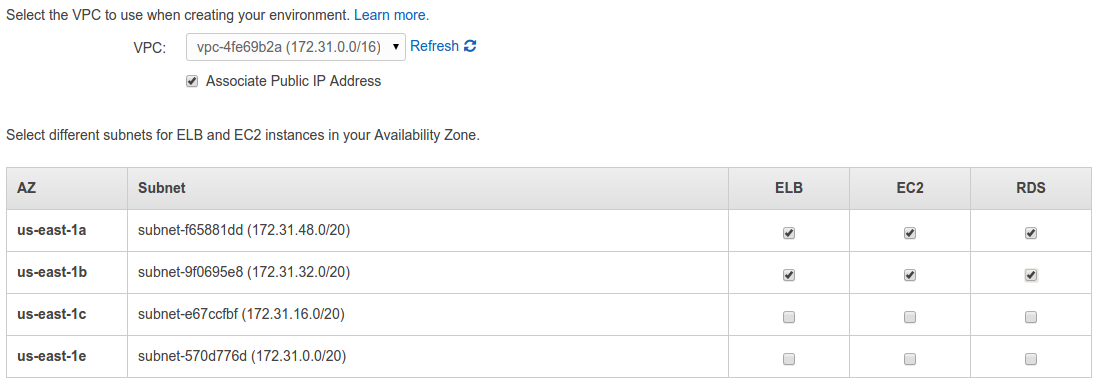Click the Refresh link text

434,46
